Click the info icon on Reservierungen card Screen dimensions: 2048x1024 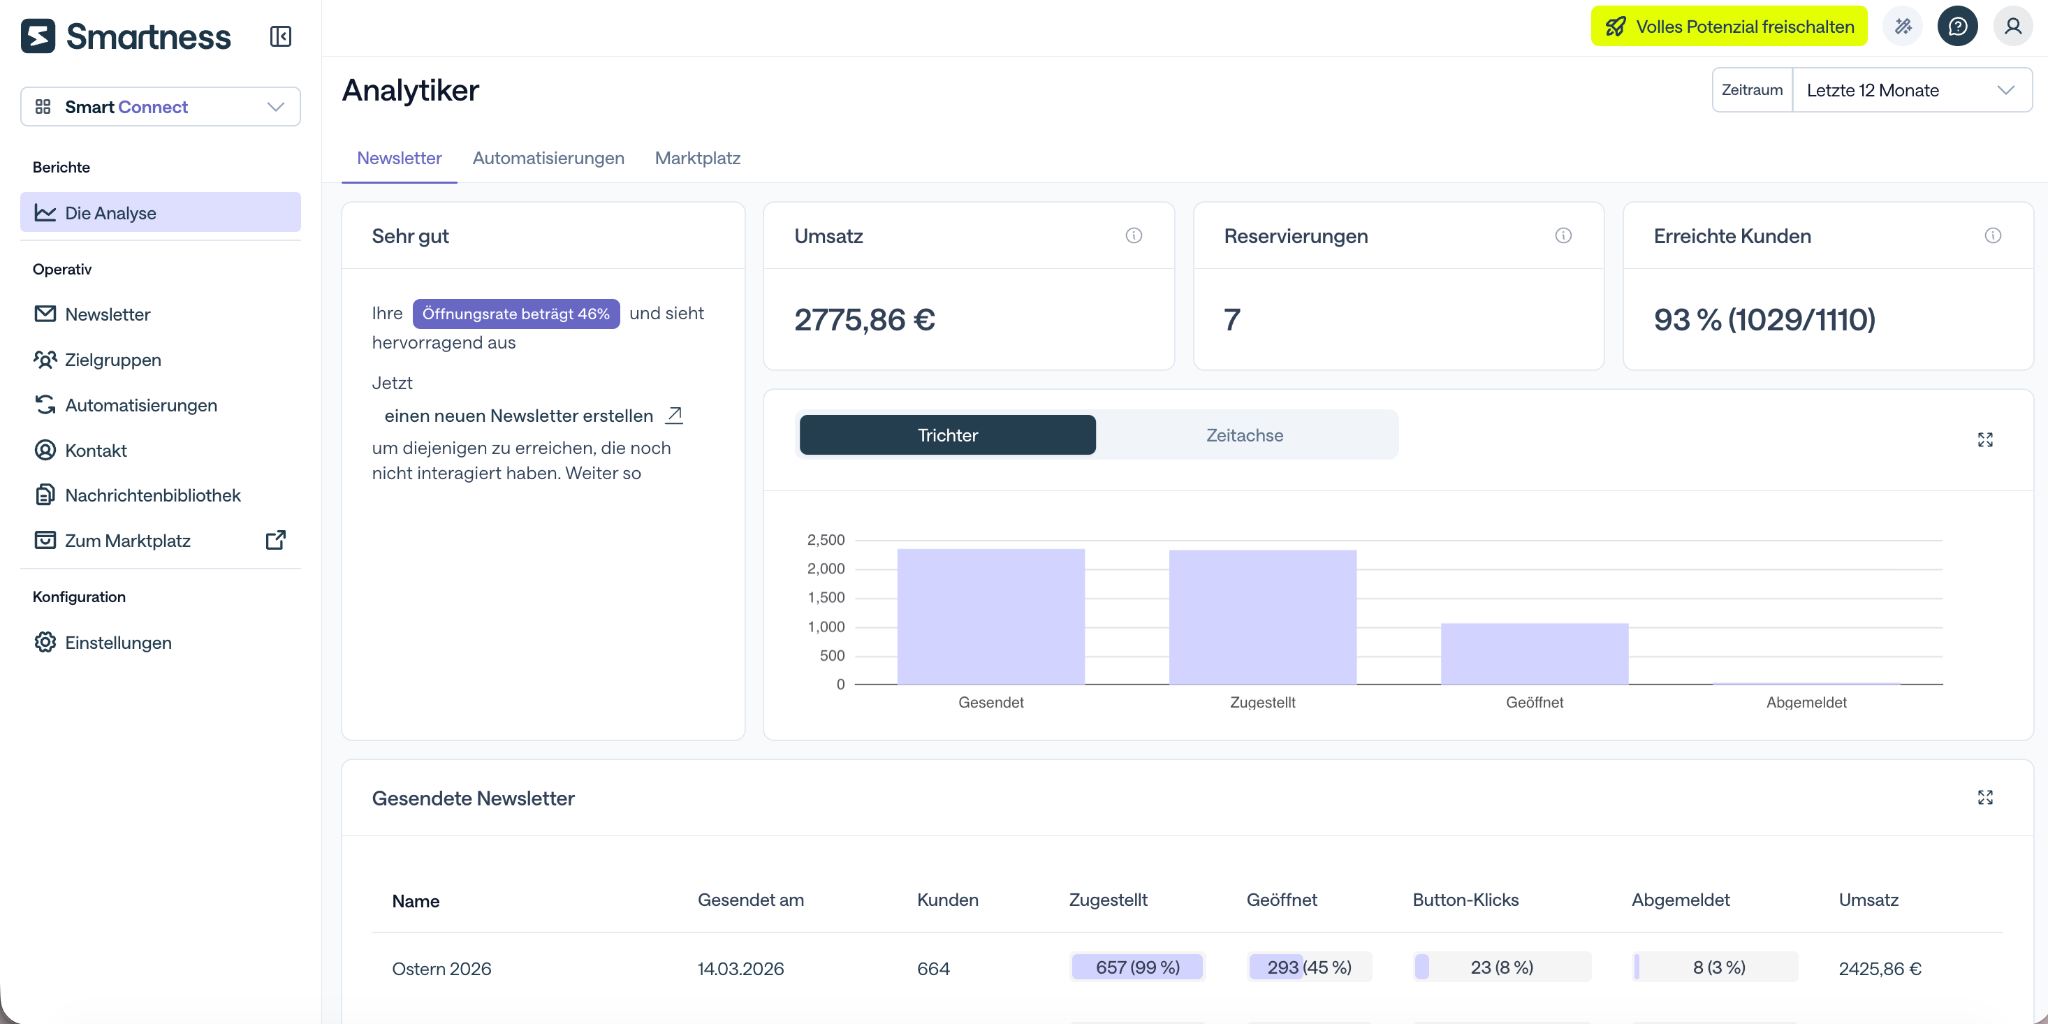point(1564,236)
